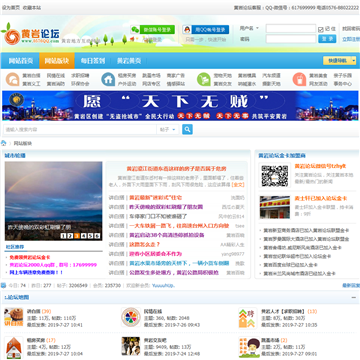Click the blue magnifier search icon

point(187,129)
